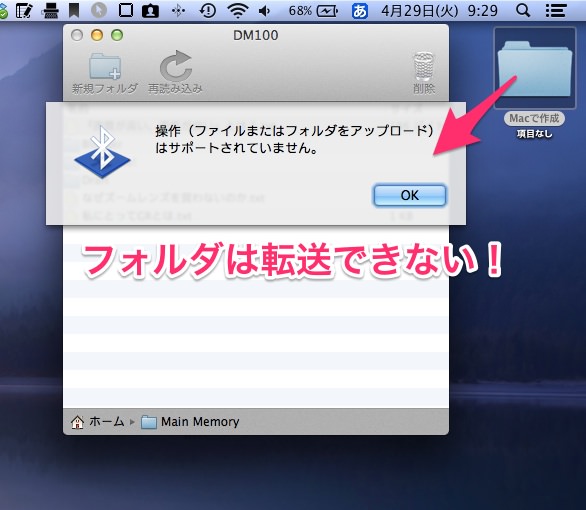Go to ホーム in the path bar

(98, 422)
